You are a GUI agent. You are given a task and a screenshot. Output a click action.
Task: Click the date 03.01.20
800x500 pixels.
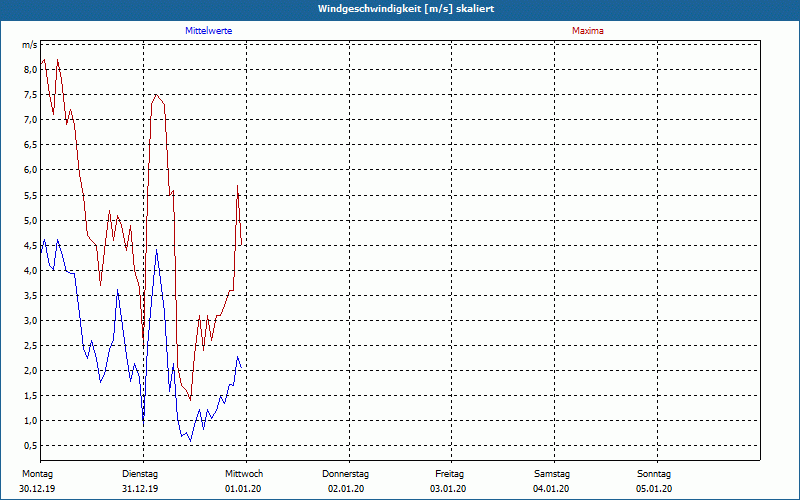pos(448,489)
